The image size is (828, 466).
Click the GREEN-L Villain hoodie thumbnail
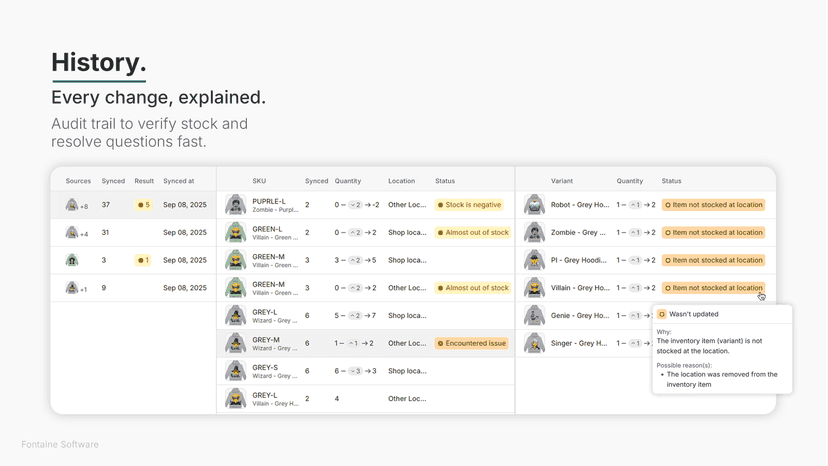(x=236, y=232)
